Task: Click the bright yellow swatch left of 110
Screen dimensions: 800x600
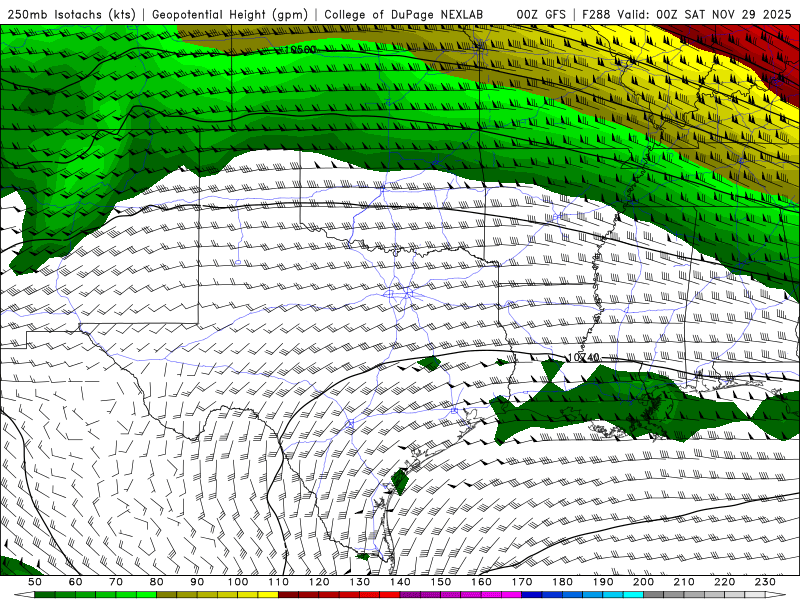Action: coord(268,595)
